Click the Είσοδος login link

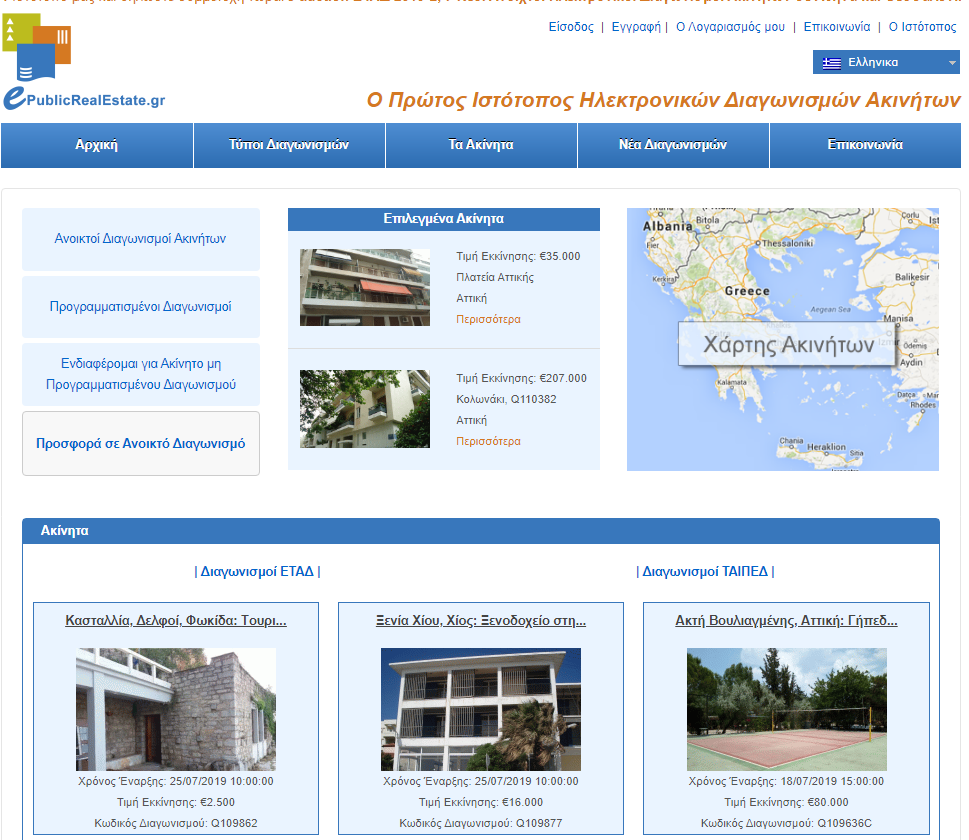[x=571, y=27]
